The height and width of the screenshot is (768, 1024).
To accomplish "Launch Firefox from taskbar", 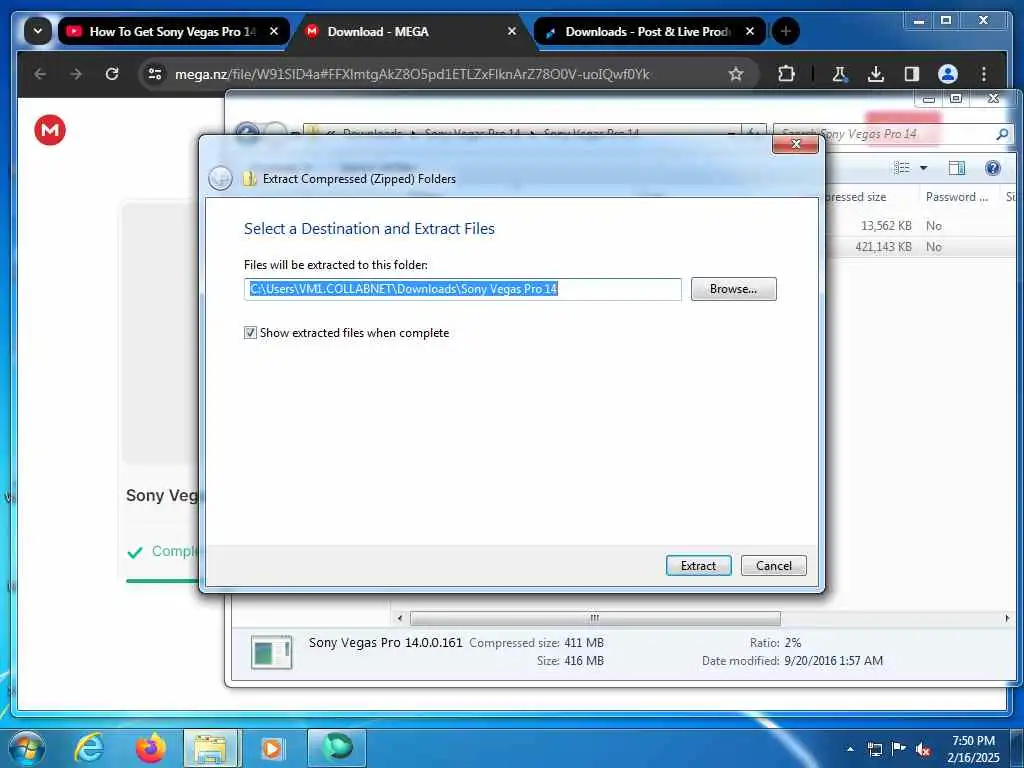I will tap(151, 748).
